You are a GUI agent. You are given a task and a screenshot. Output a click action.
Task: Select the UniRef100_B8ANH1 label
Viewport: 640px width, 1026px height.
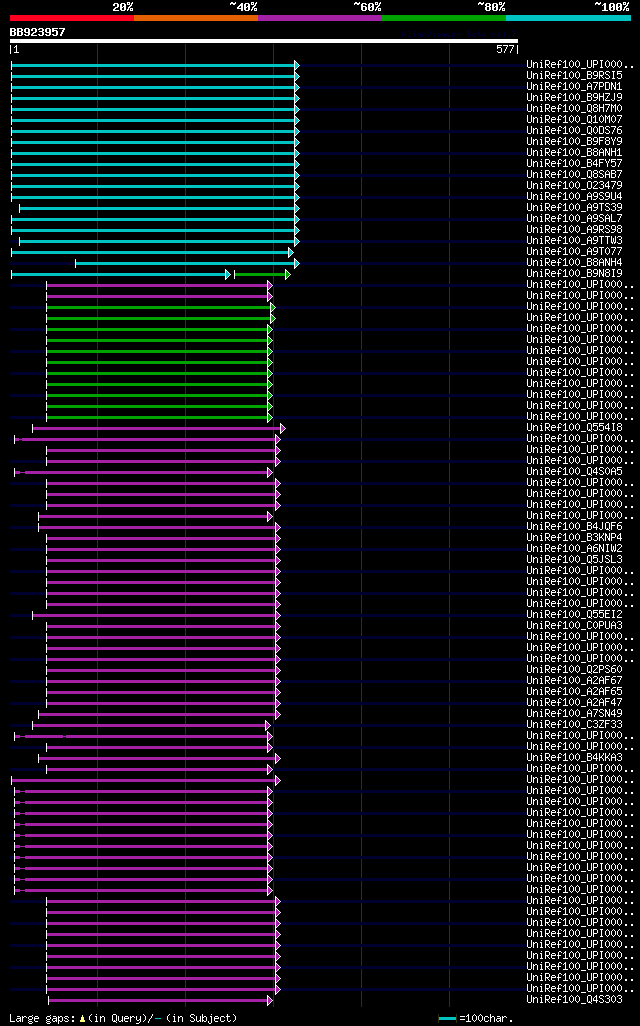coord(574,152)
